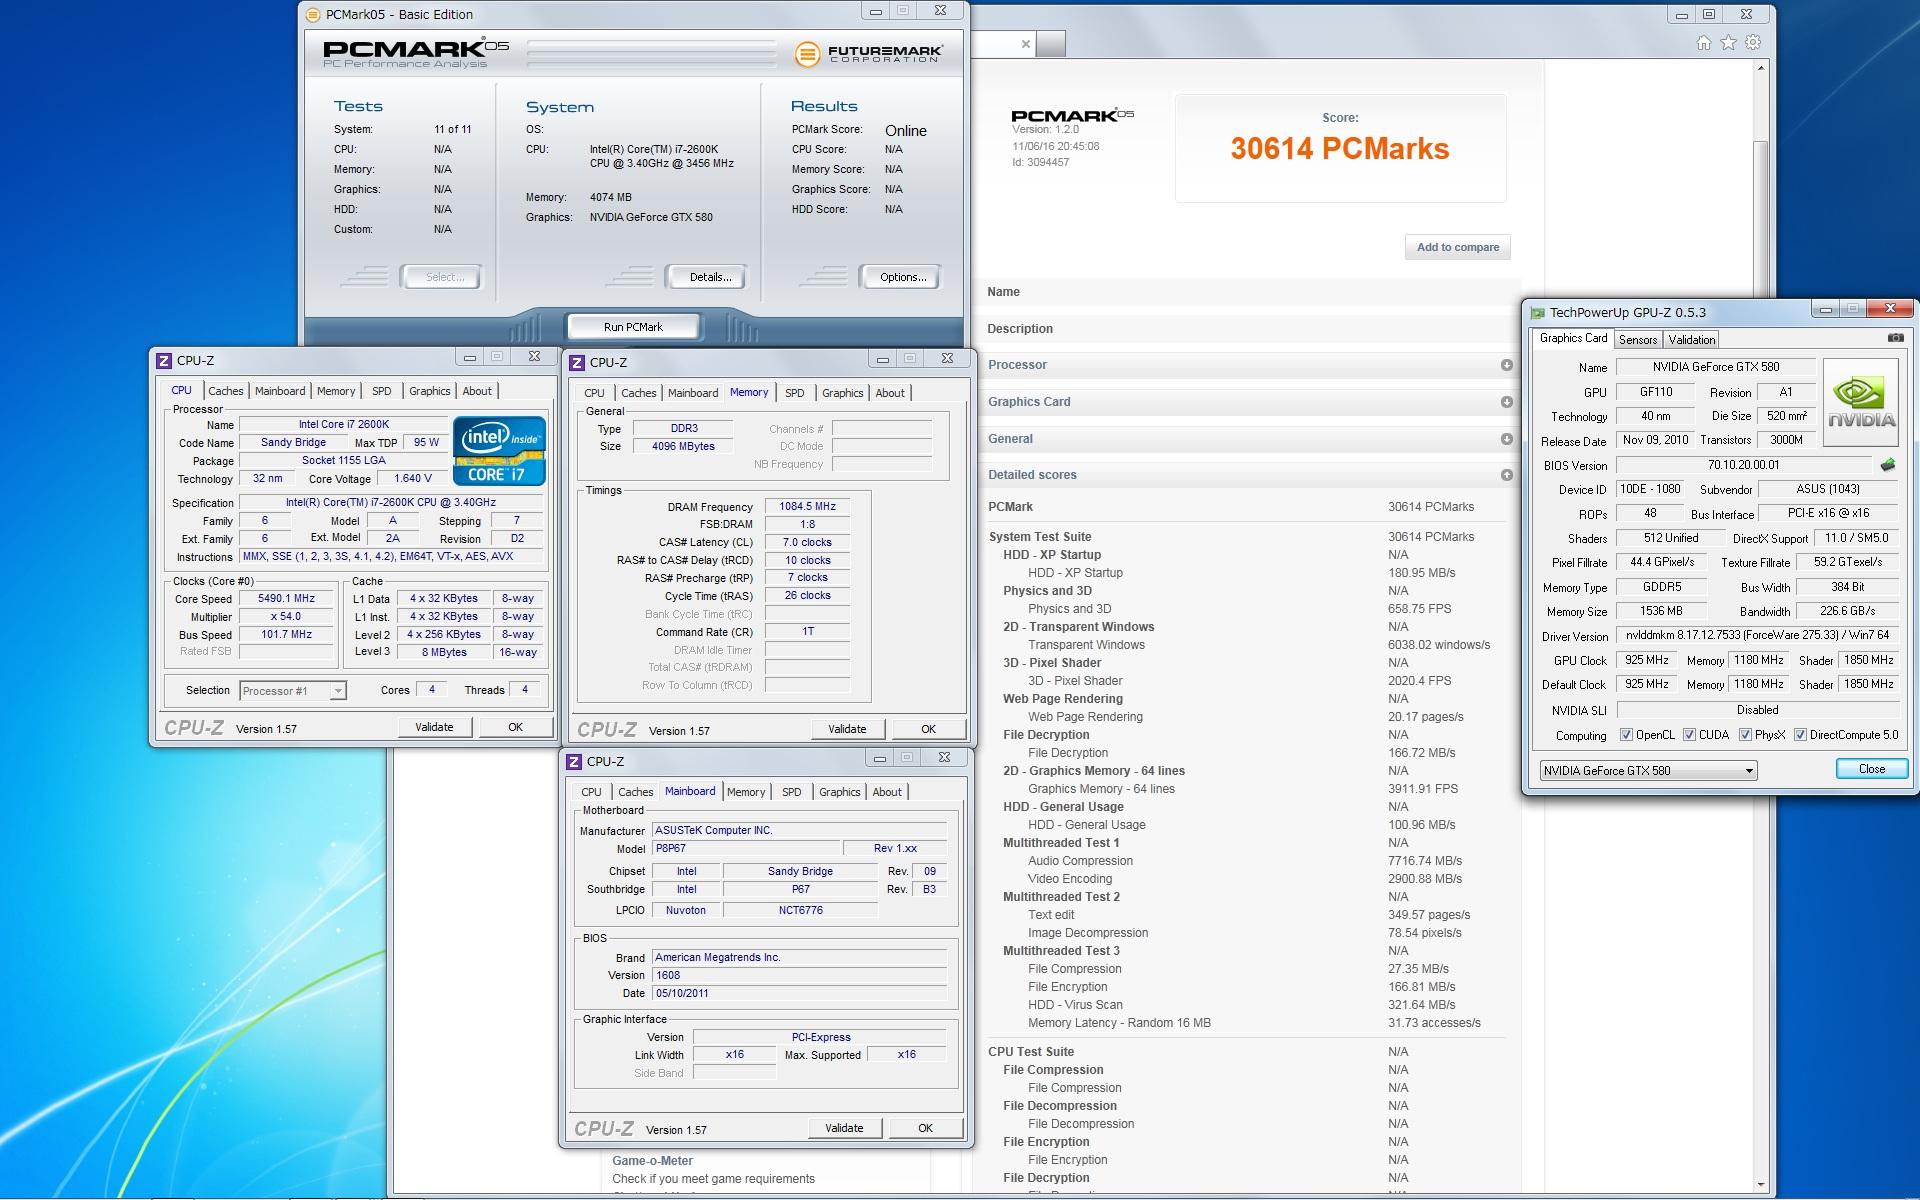Screen dimensions: 1920x1200
Task: Click Validate in CPU-Z Mainboard window
Action: pos(844,1128)
